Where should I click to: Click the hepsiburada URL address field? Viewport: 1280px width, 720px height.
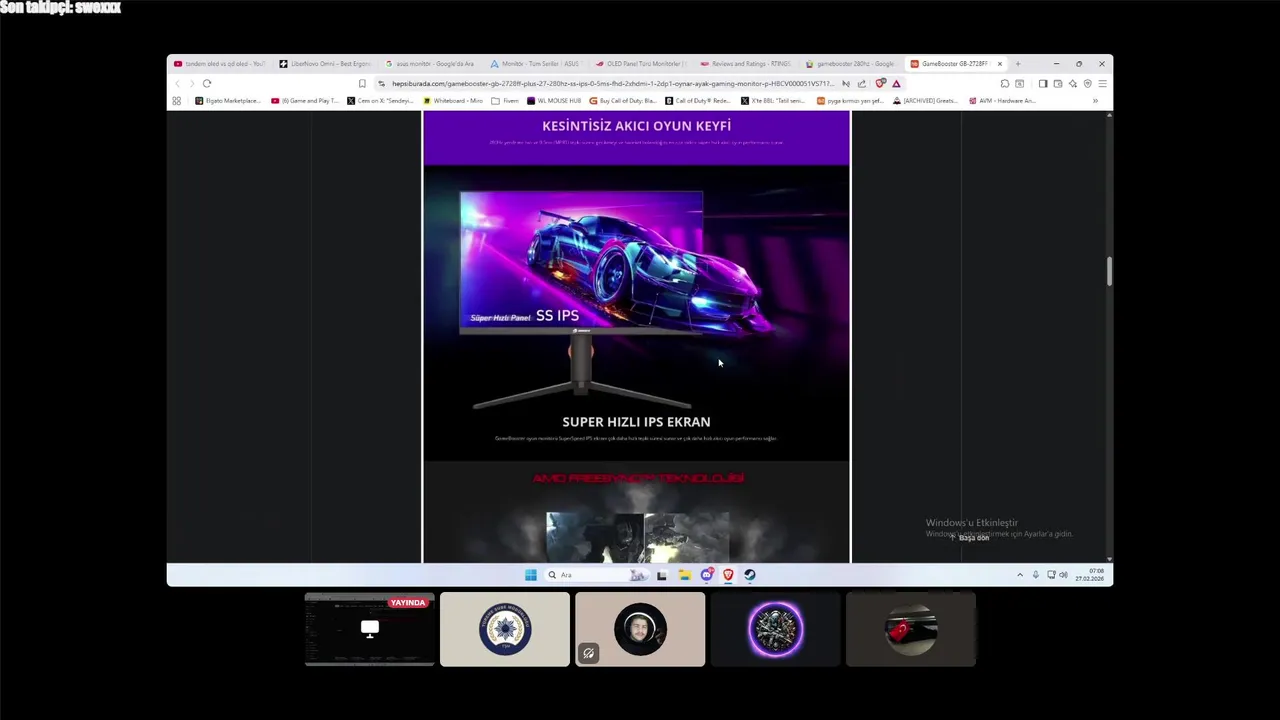612,84
